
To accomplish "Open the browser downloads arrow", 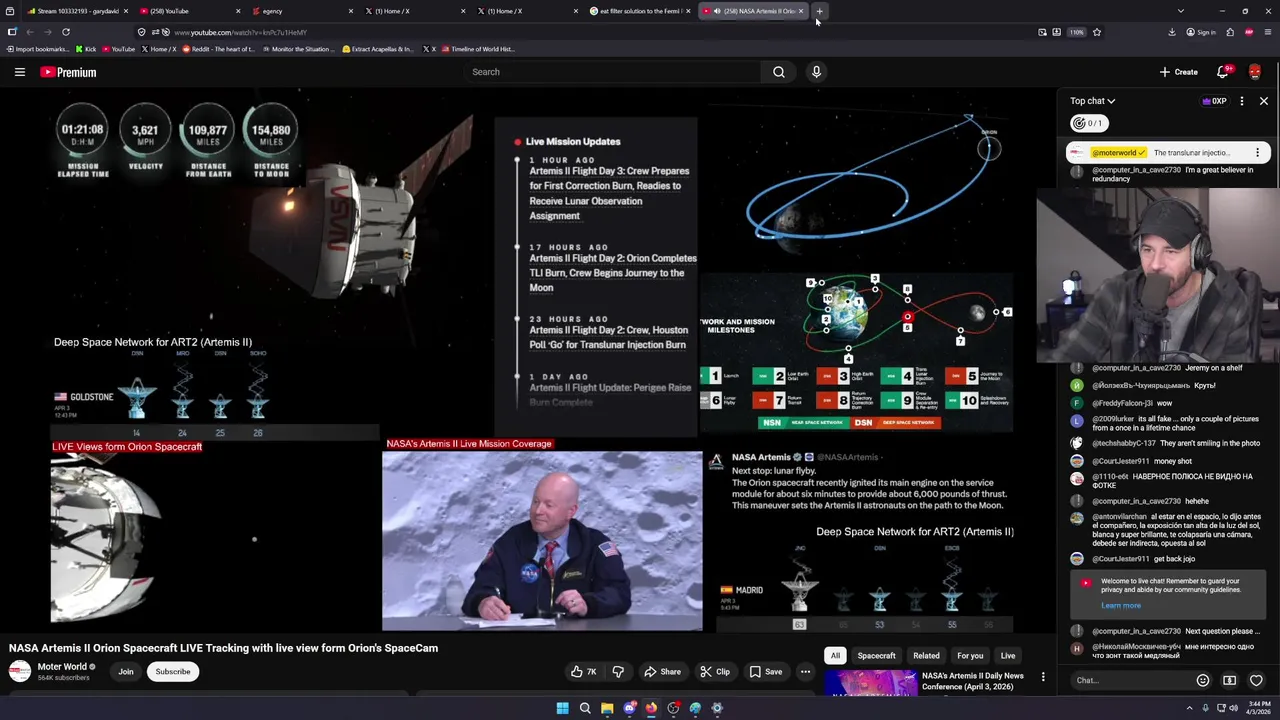I will tap(1172, 32).
